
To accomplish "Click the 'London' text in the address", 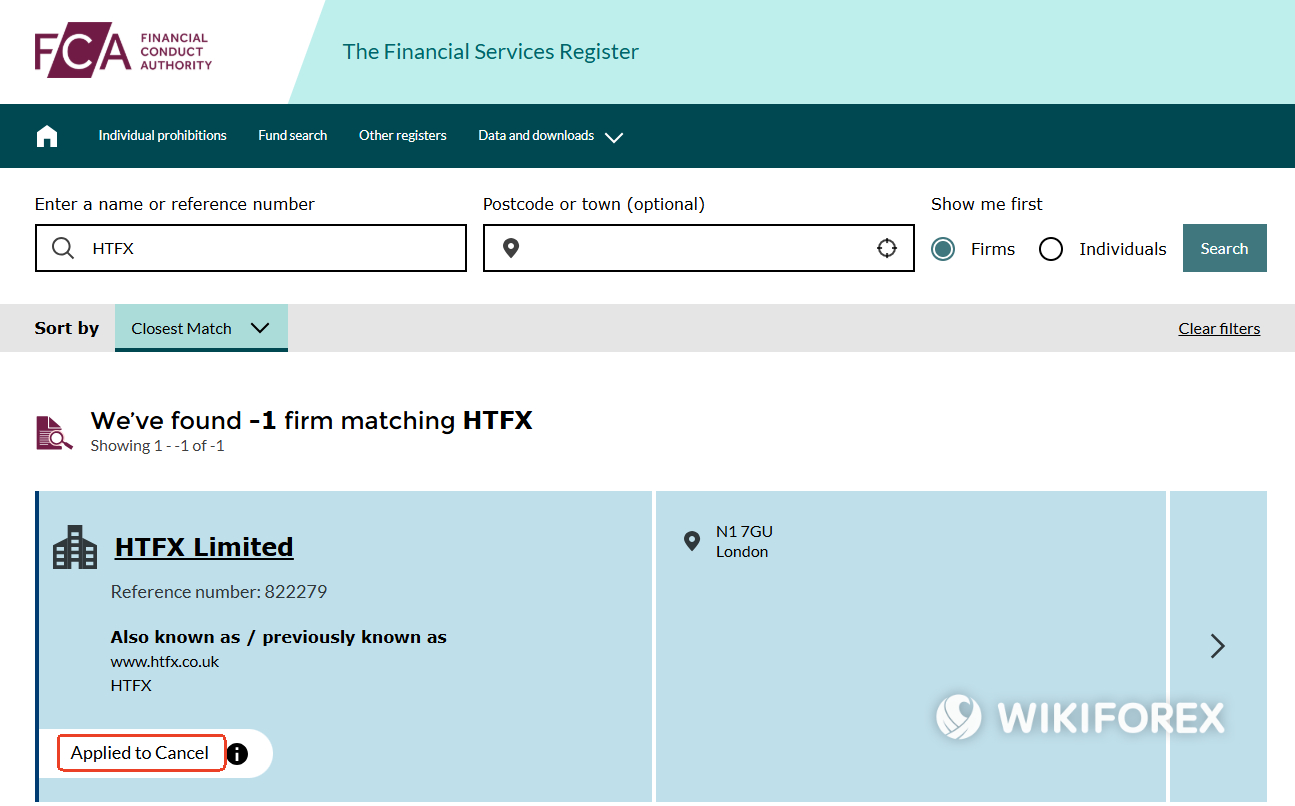I will (x=742, y=552).
